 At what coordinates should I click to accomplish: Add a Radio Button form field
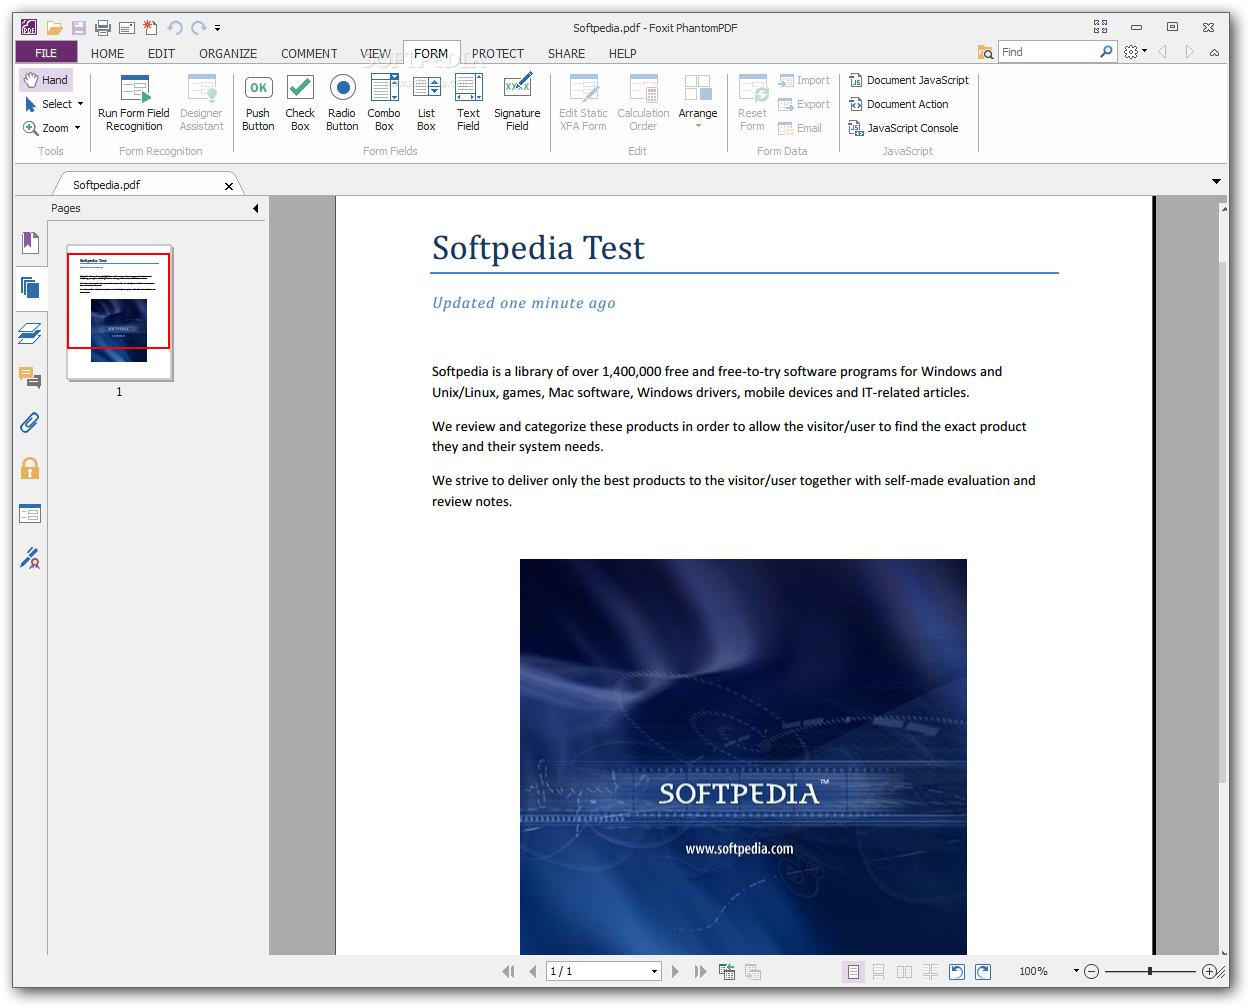(342, 103)
